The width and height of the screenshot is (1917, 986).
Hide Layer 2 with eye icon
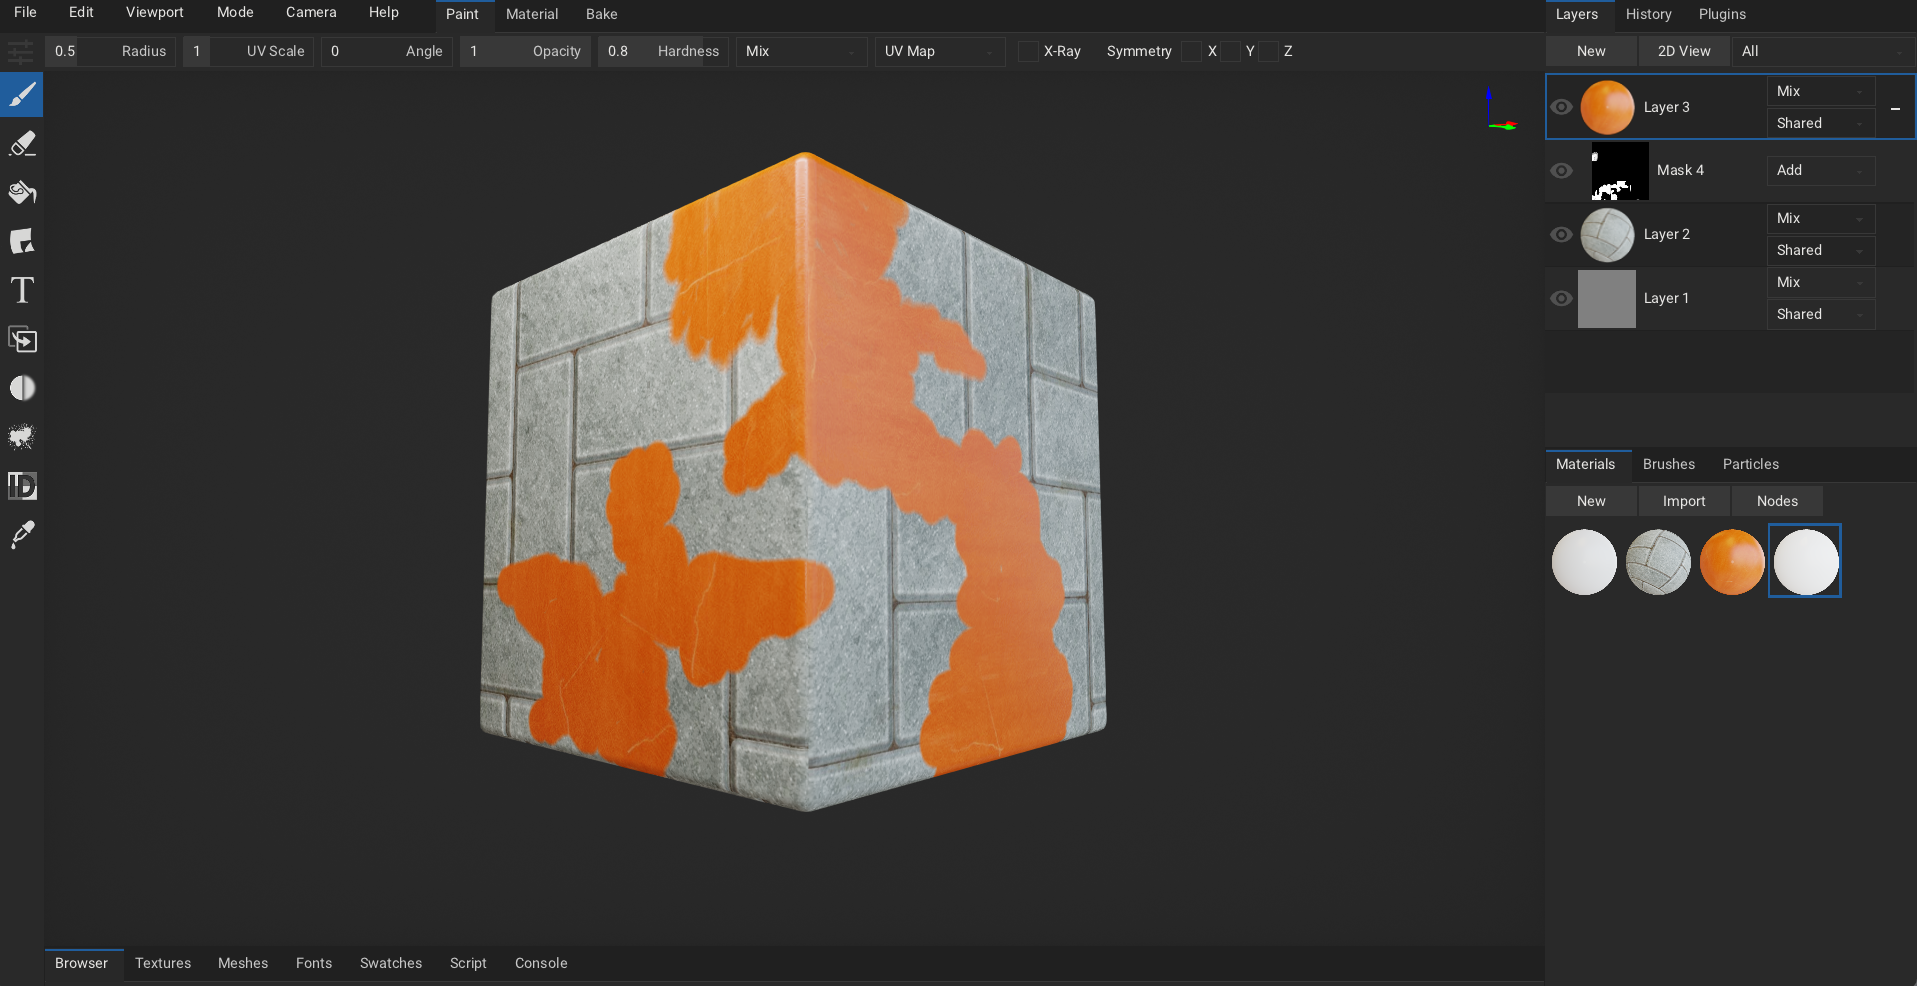[x=1561, y=235]
